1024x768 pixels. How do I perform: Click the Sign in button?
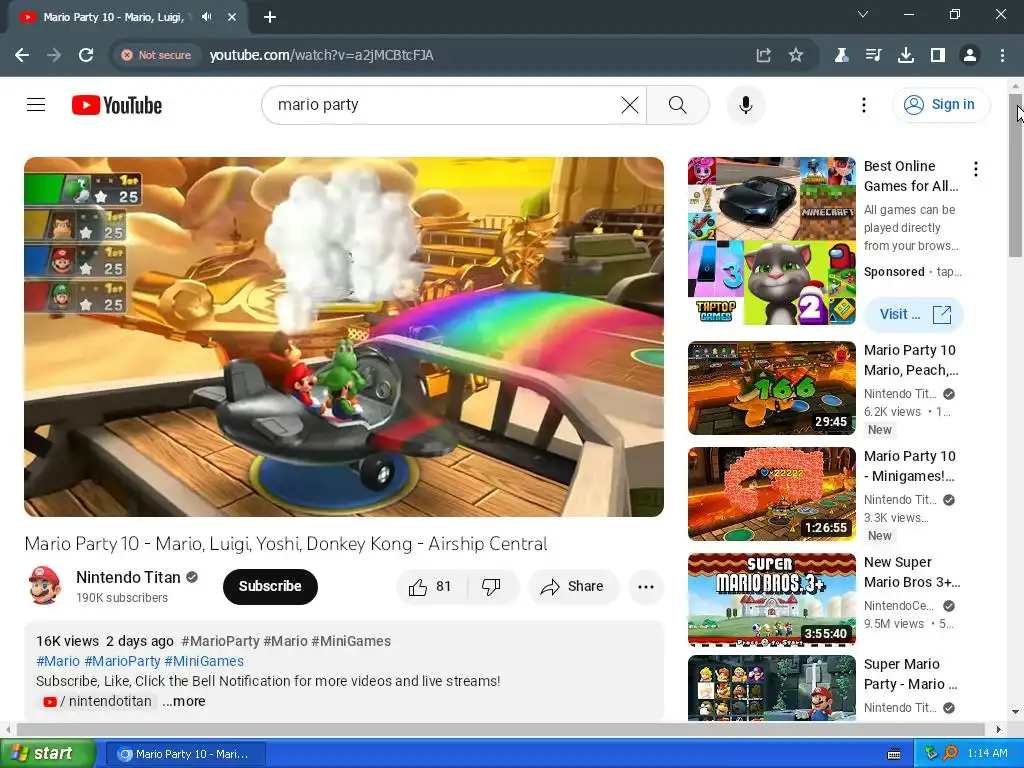pos(941,104)
